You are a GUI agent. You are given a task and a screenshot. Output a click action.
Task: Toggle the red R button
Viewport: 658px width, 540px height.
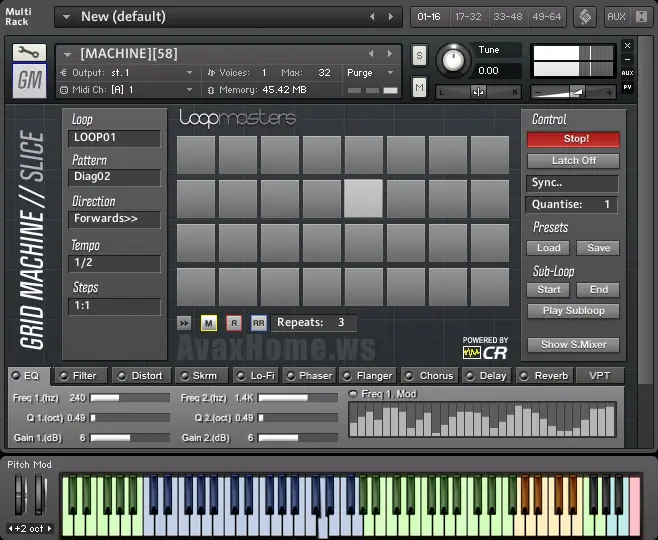click(234, 323)
